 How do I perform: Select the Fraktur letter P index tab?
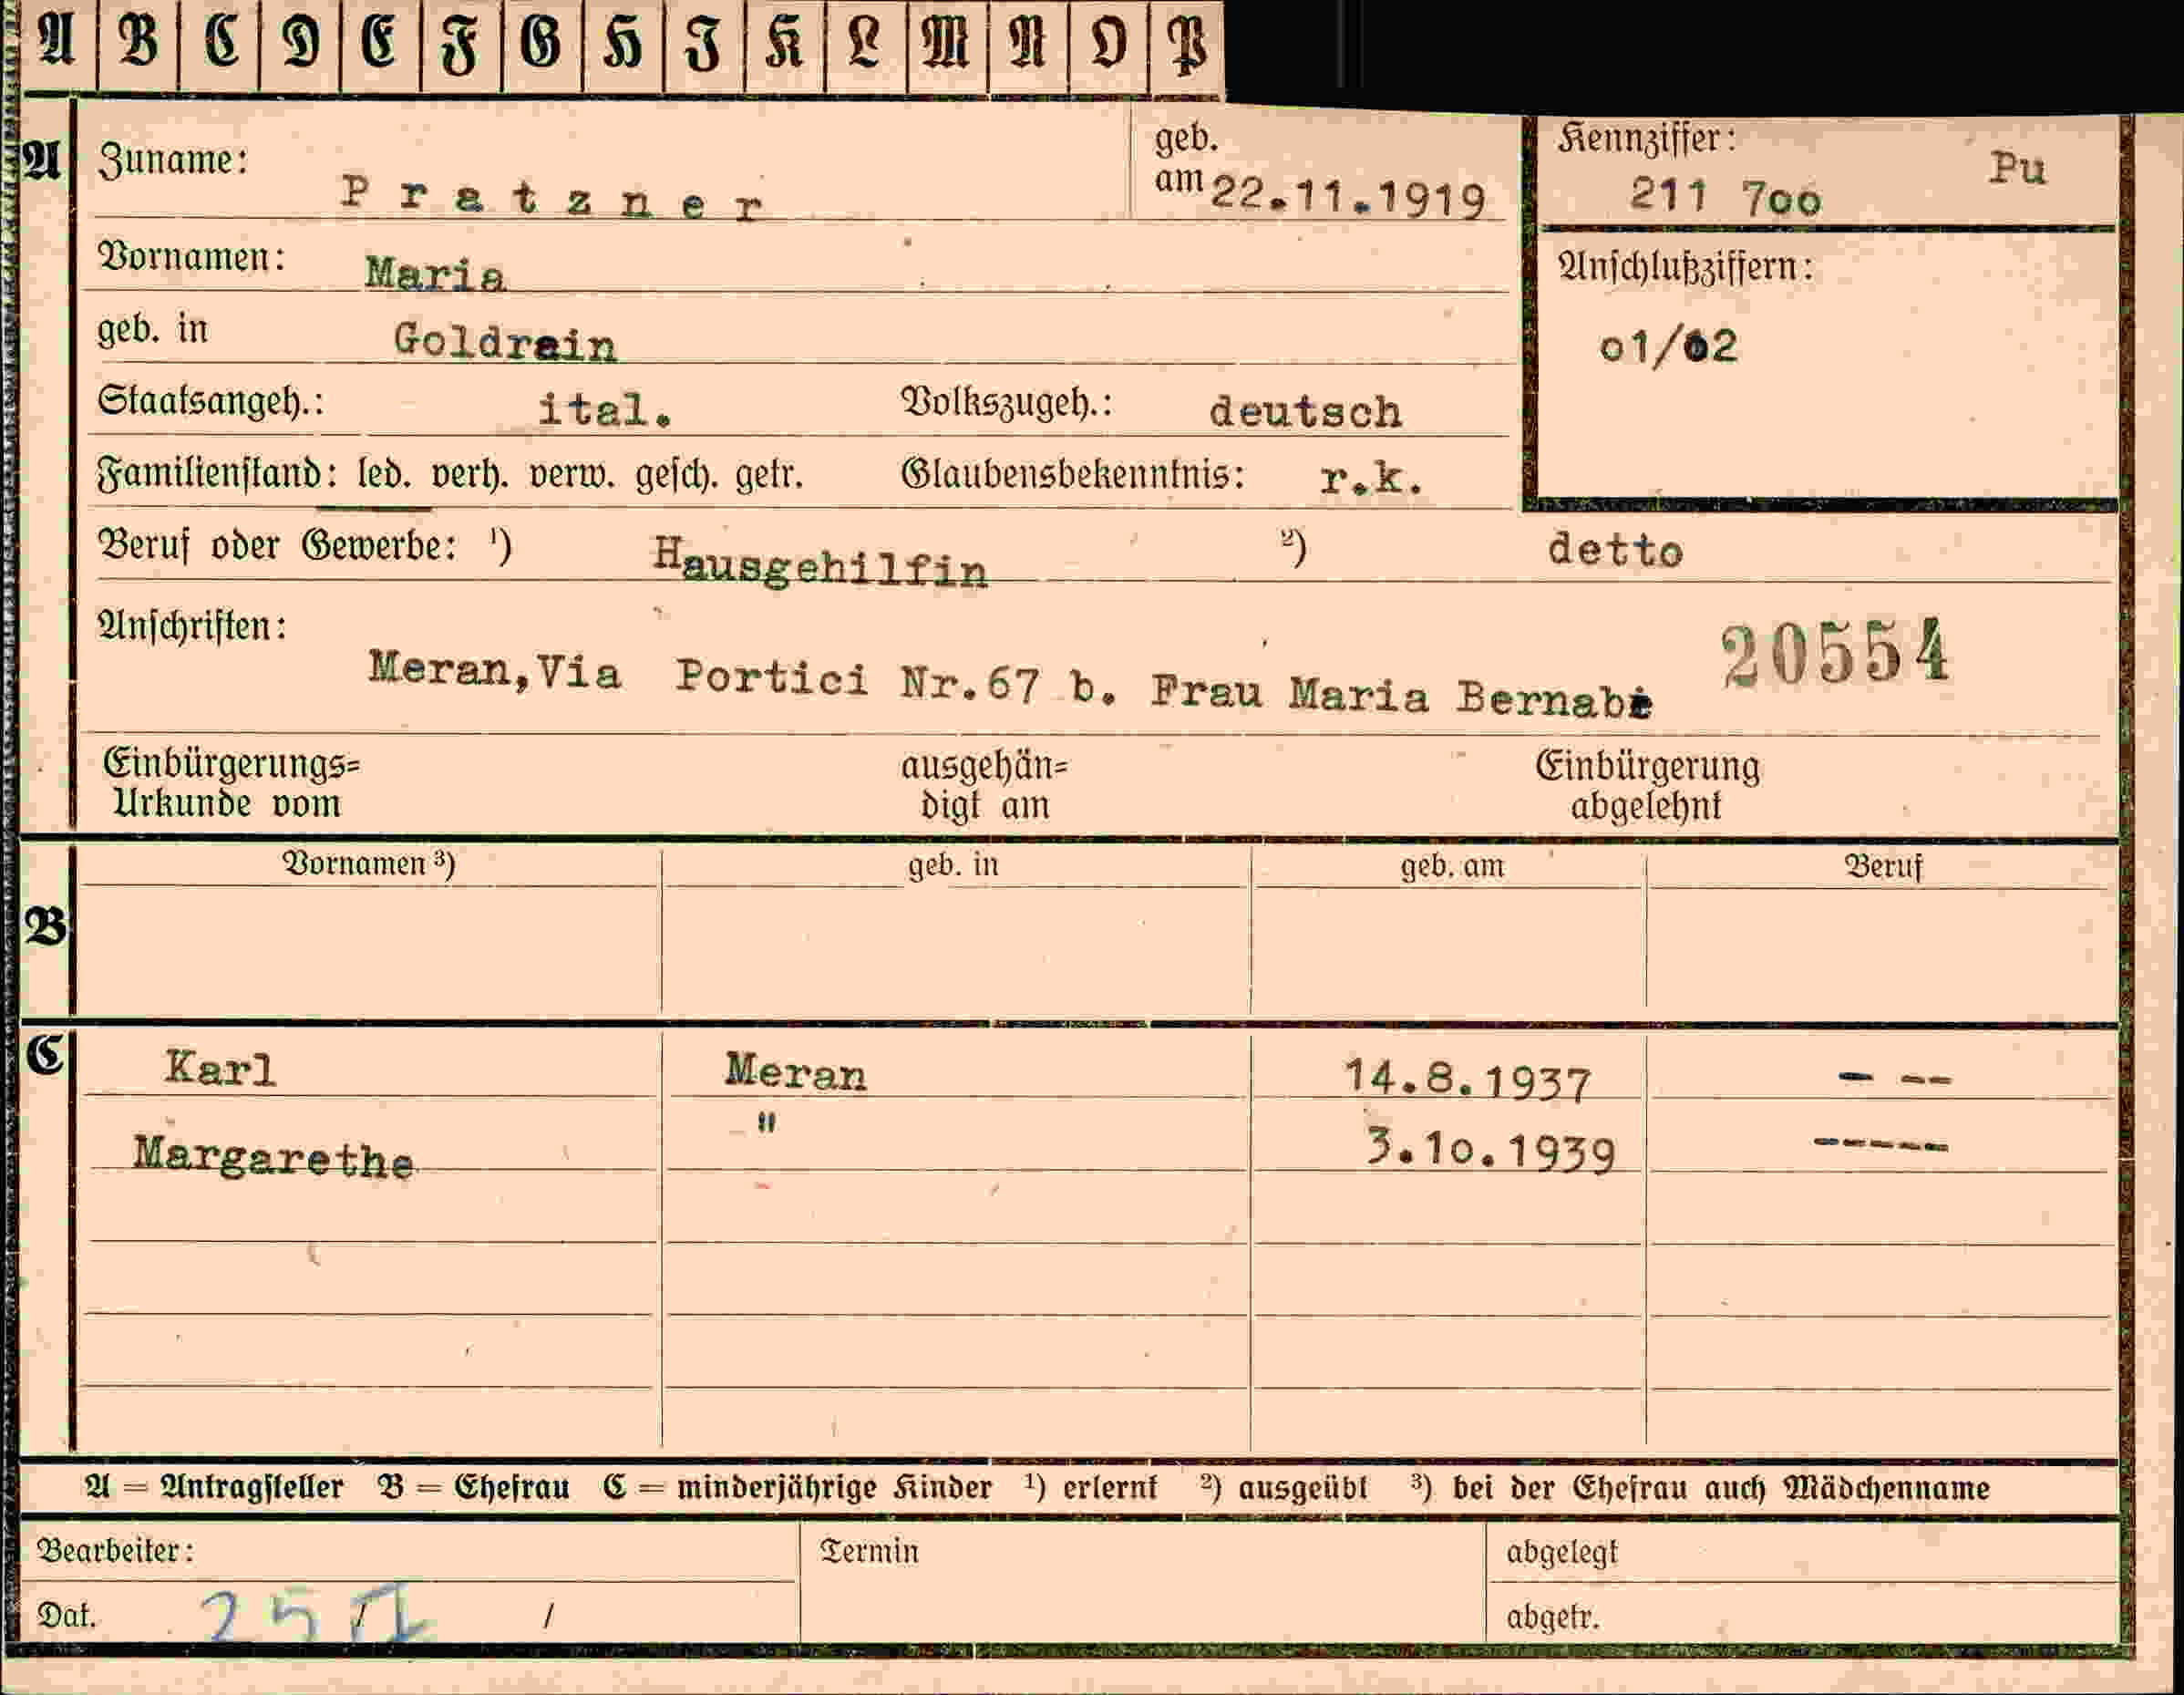coord(1187,45)
